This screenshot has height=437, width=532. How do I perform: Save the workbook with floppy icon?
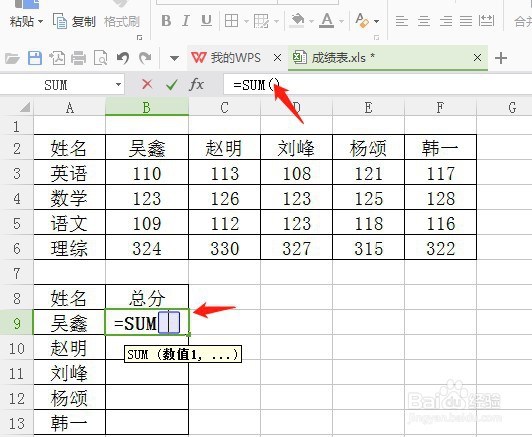(35, 58)
